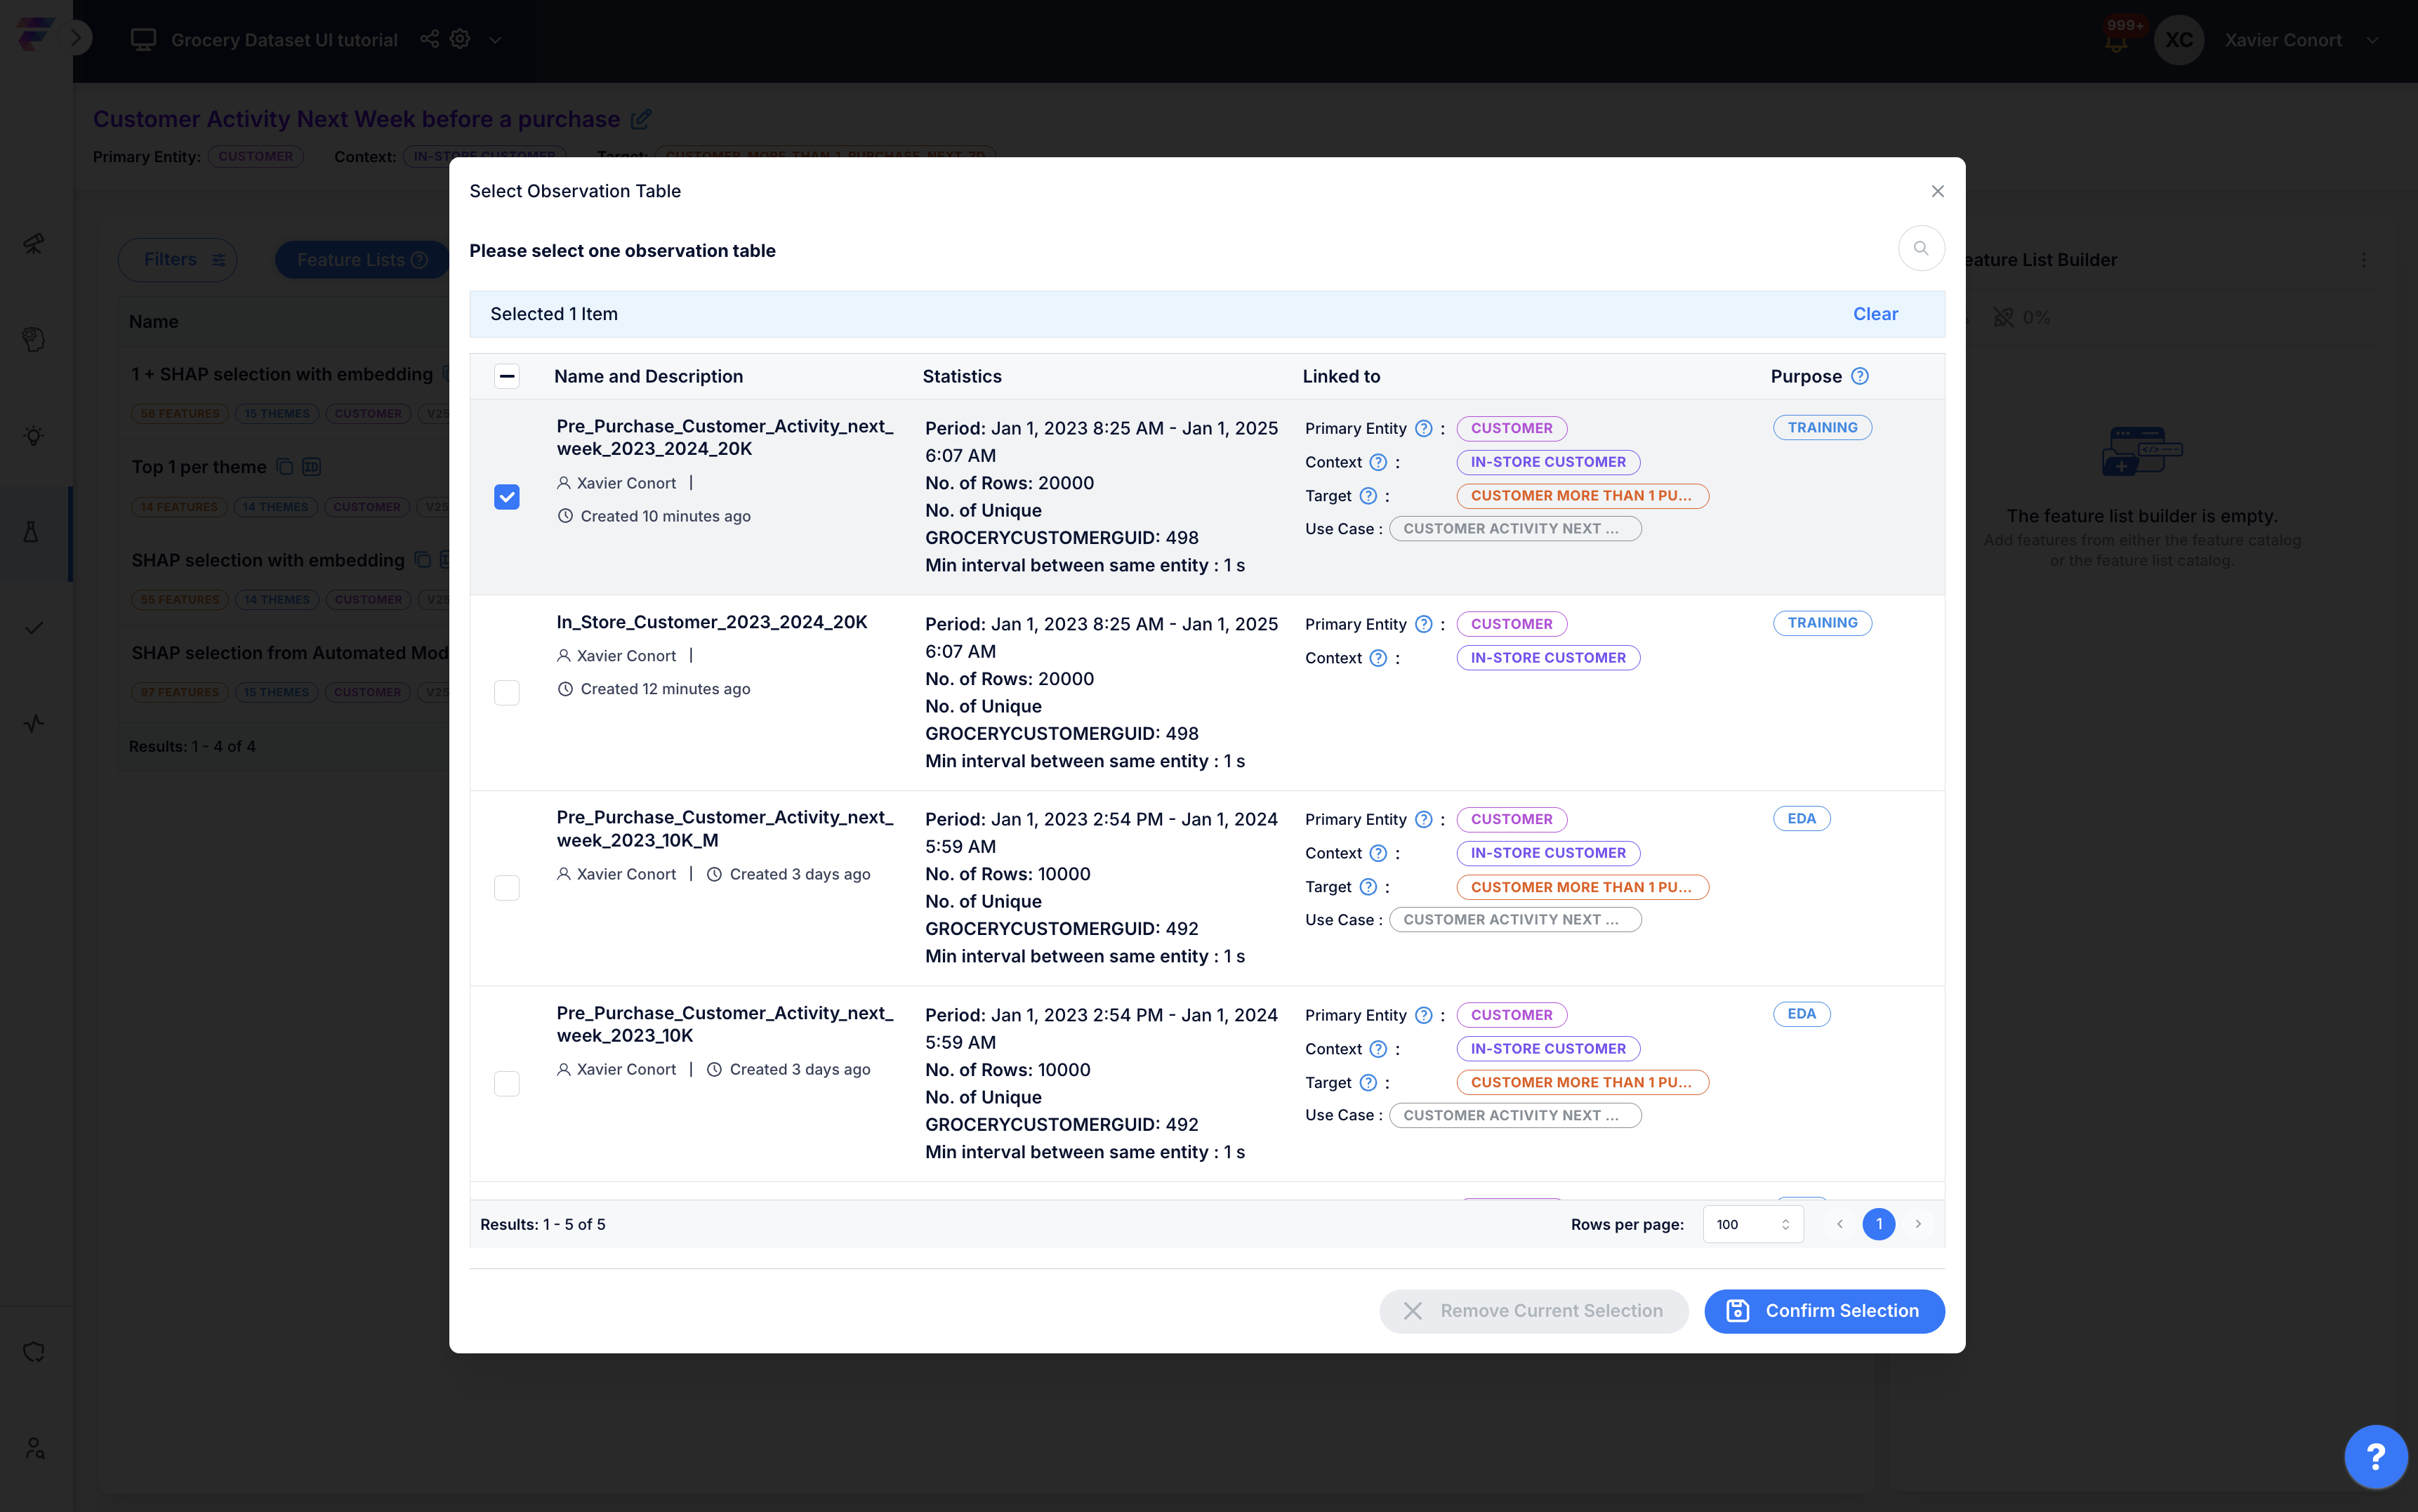Uncheck Pre_Purchase_Customer_Activity_next_week_2023_2024_20K checkbox

coord(507,497)
